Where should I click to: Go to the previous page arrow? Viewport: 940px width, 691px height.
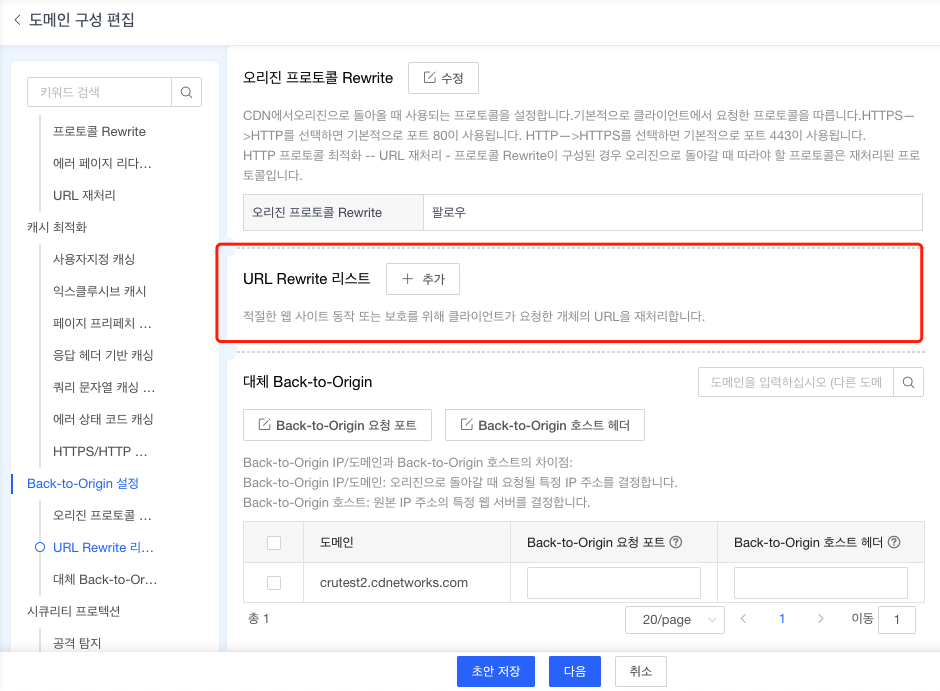point(743,620)
